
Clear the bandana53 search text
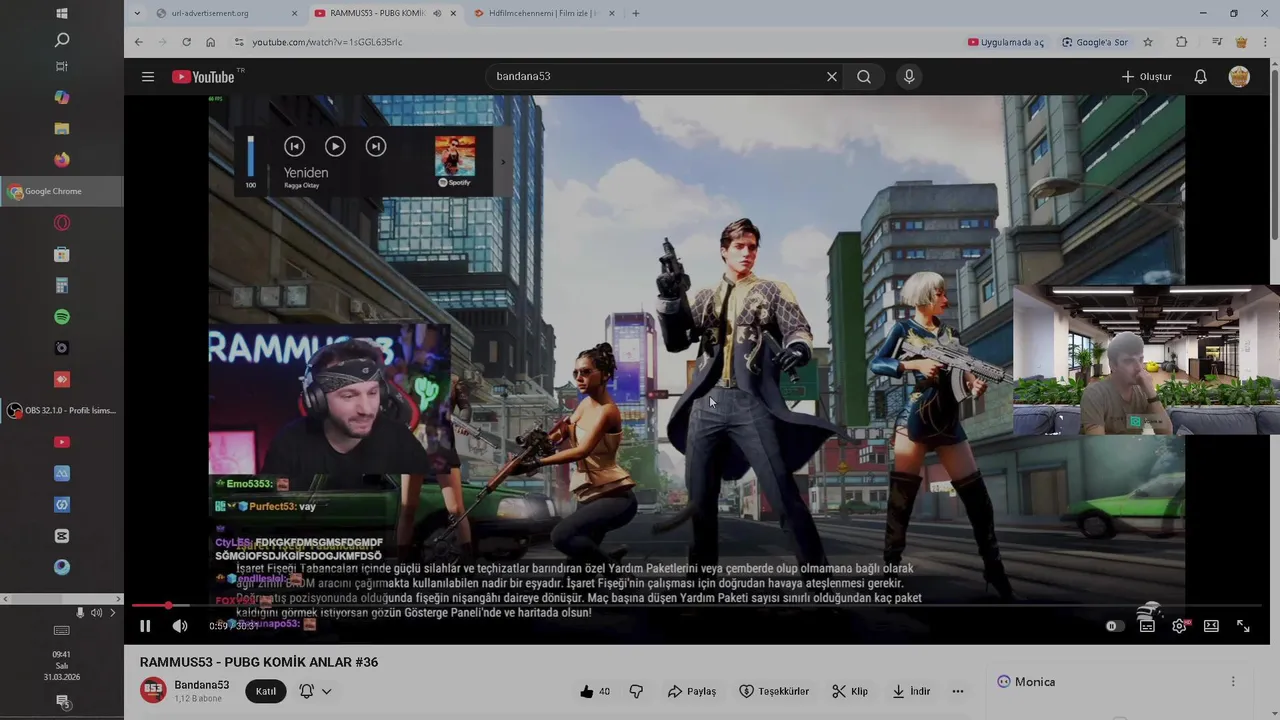(831, 77)
